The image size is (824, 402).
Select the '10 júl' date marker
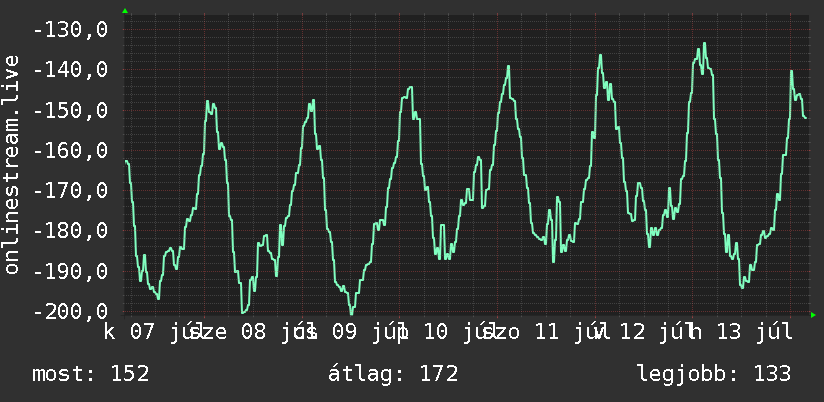456,332
